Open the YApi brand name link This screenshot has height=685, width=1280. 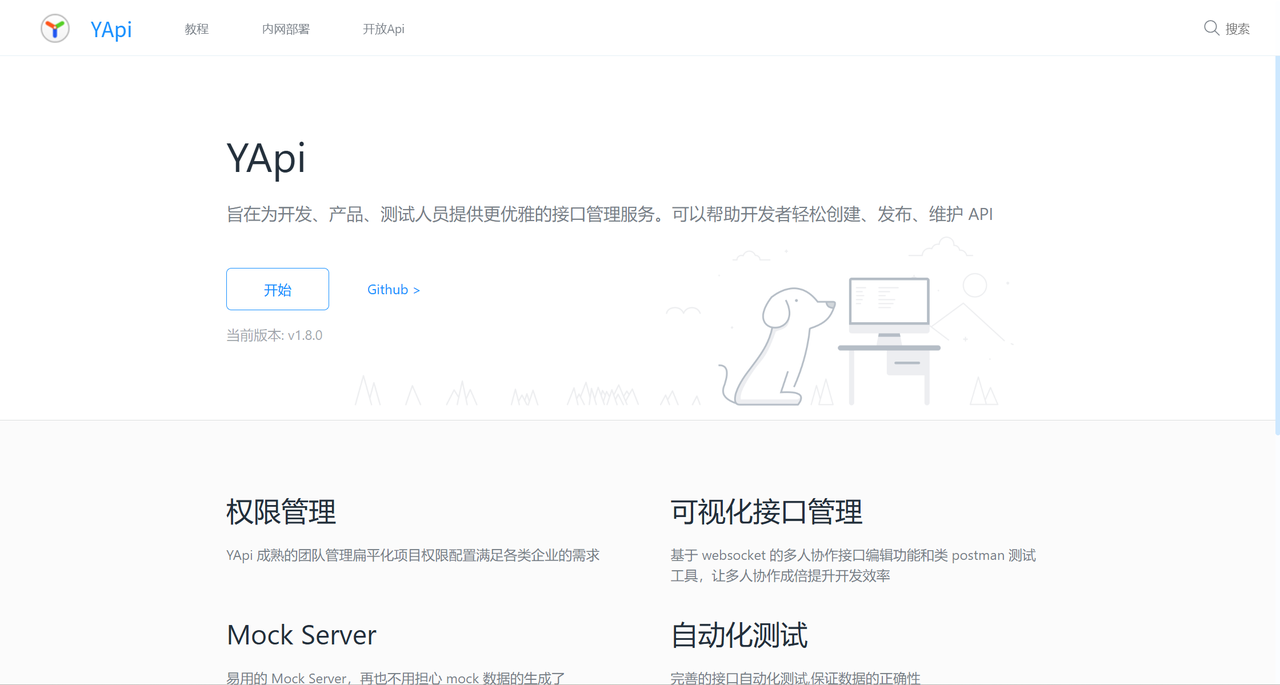[x=111, y=29]
